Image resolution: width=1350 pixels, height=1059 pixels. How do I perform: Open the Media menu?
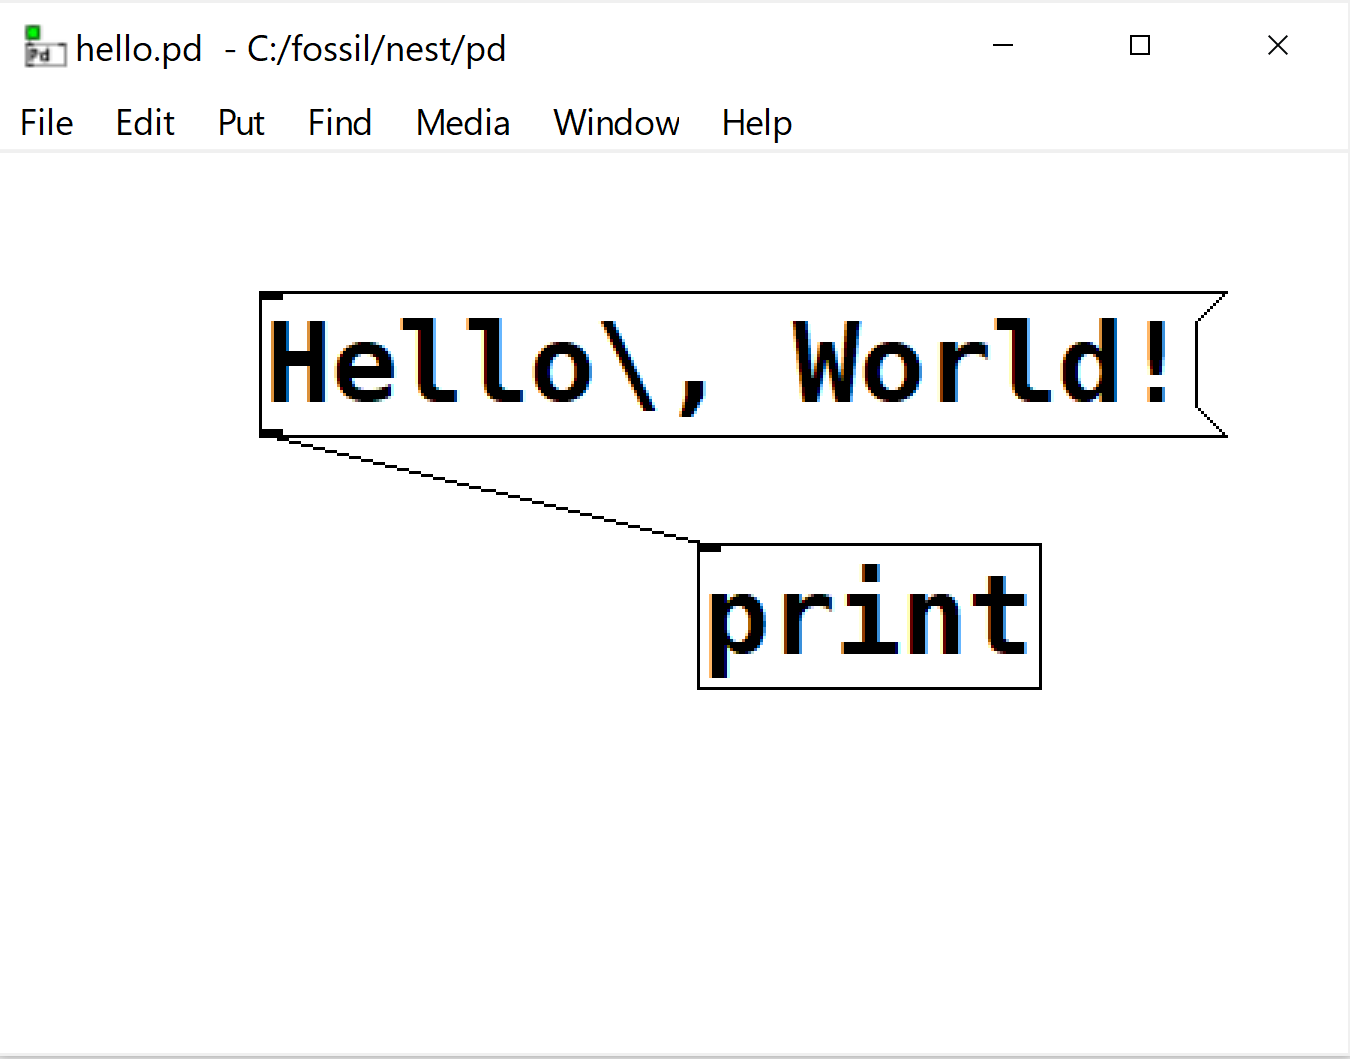(x=463, y=123)
